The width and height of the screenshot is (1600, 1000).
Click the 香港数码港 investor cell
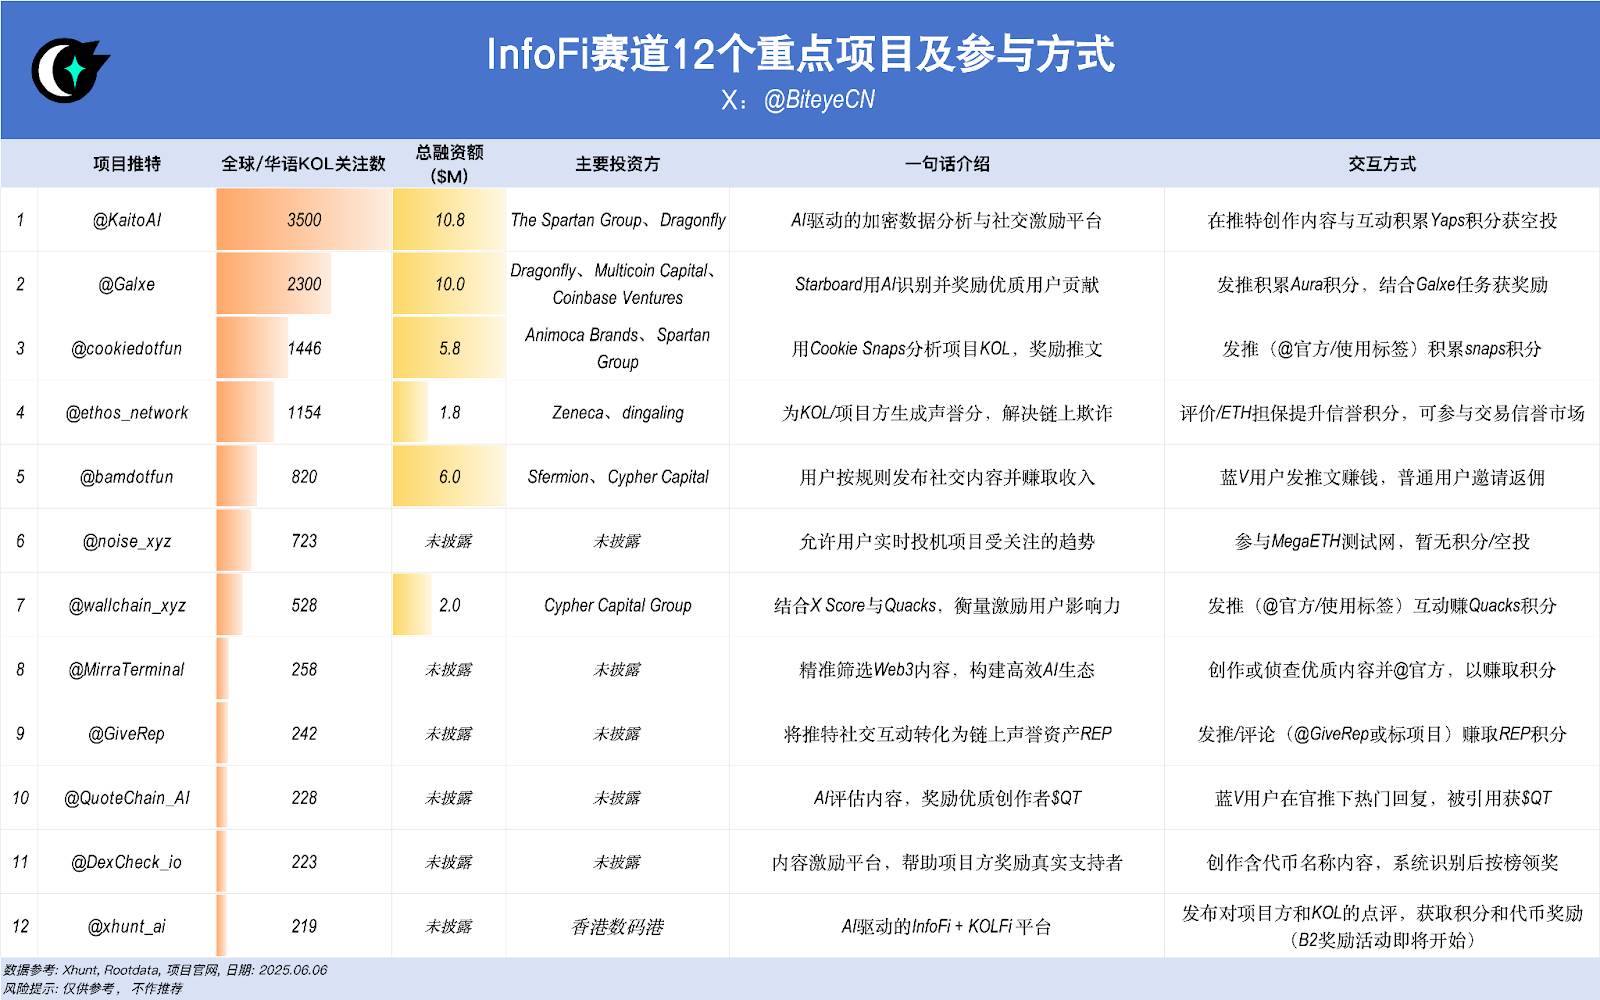618,926
